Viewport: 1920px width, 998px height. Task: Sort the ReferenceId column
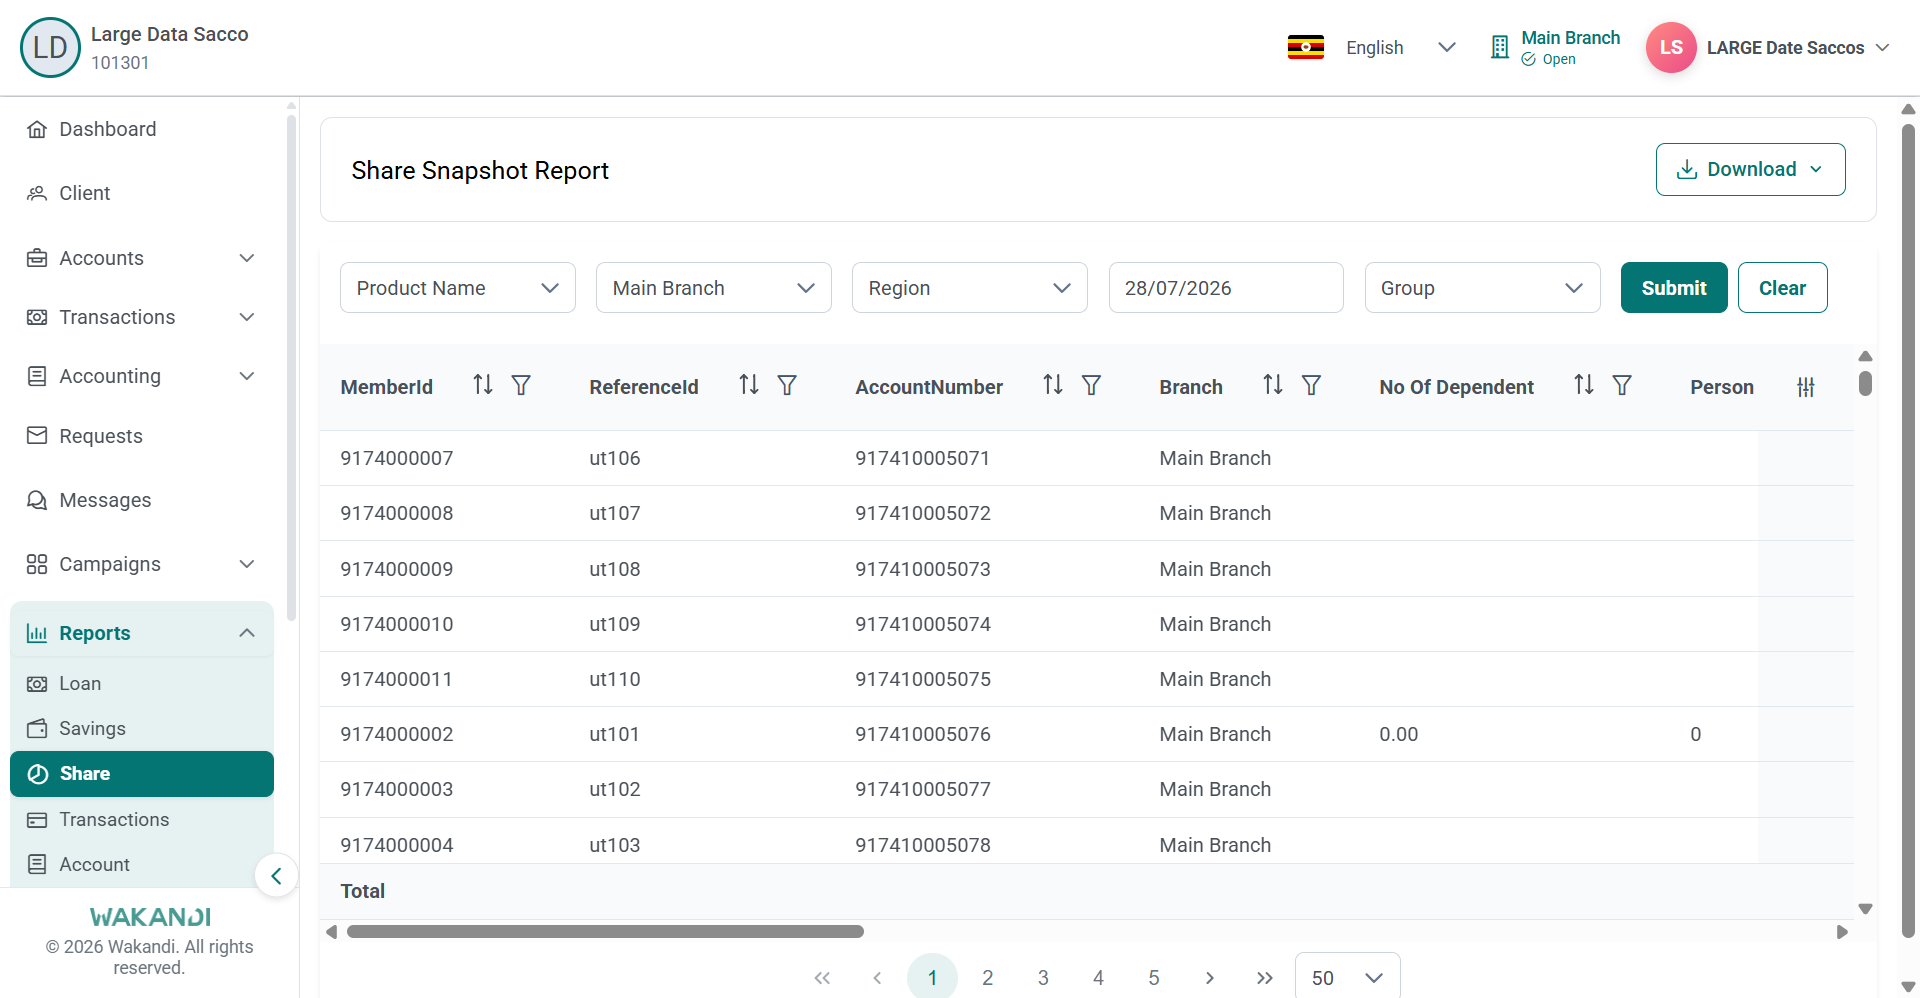coord(749,385)
